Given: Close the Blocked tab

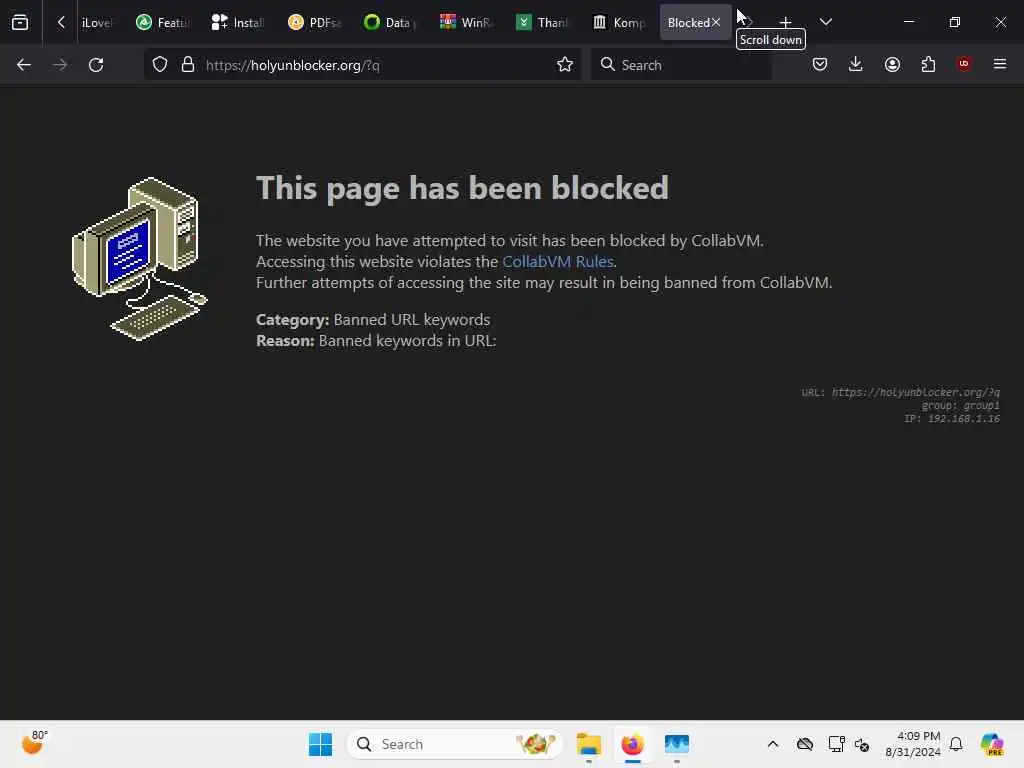Looking at the screenshot, I should (716, 22).
